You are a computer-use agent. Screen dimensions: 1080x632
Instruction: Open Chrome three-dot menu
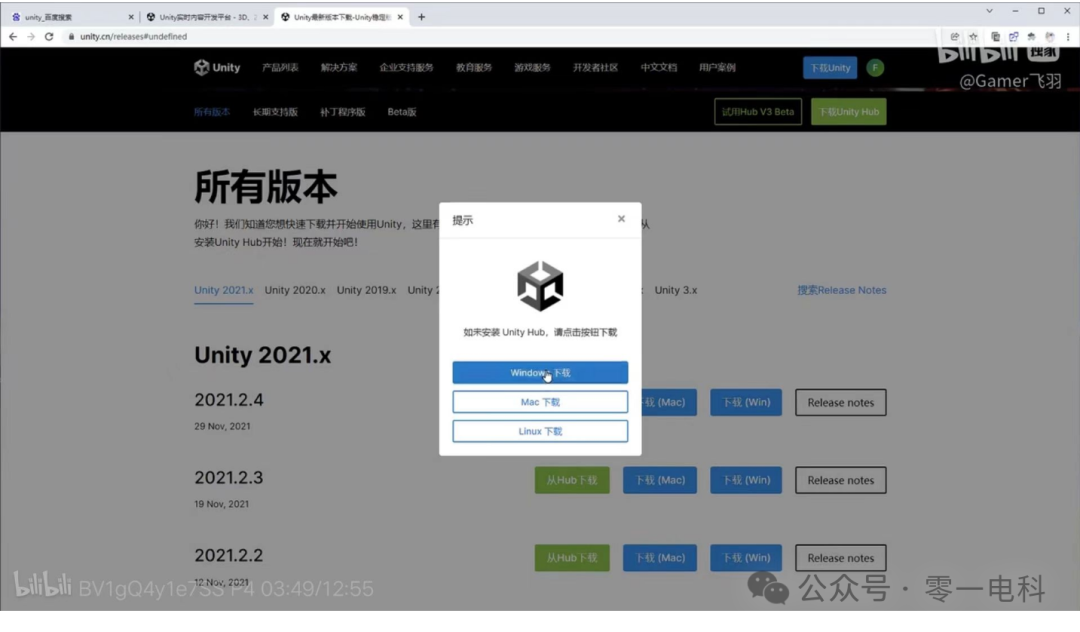1068,36
